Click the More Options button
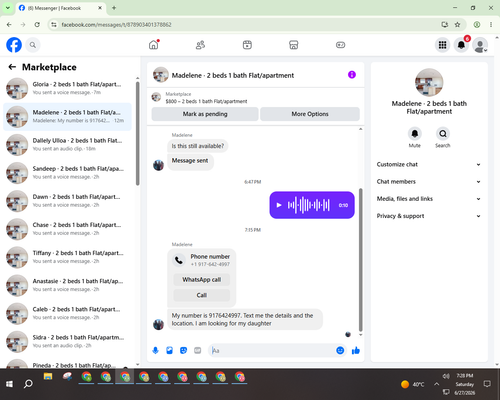500x400 pixels. click(x=310, y=114)
